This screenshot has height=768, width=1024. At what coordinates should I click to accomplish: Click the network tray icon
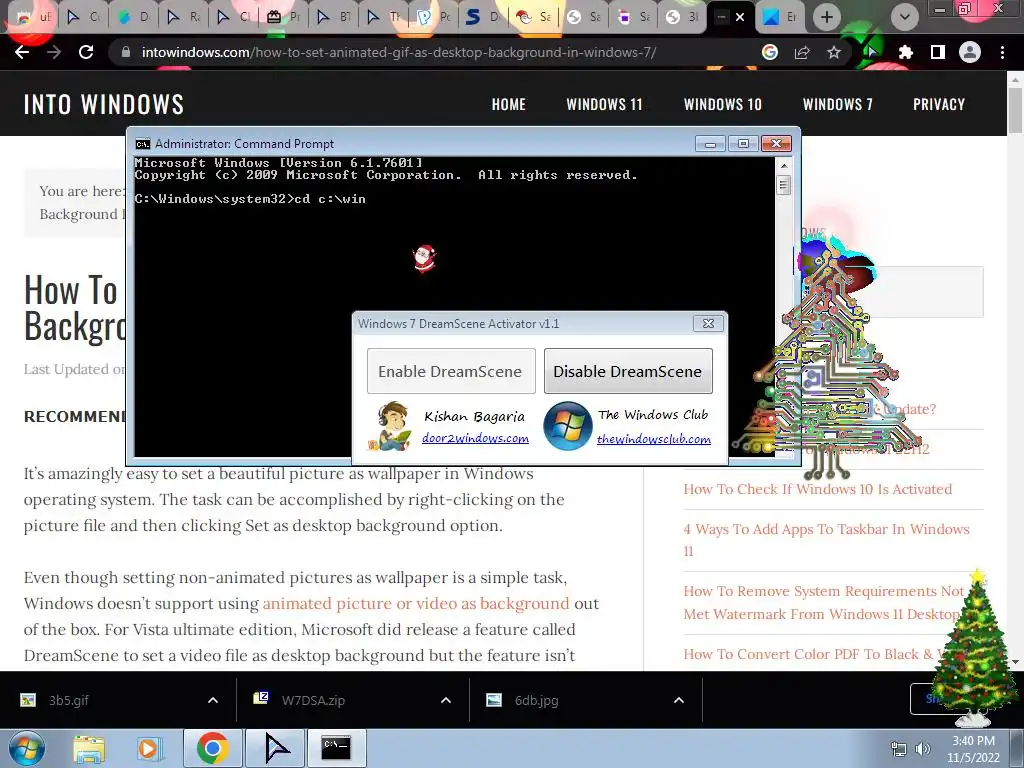coord(899,749)
